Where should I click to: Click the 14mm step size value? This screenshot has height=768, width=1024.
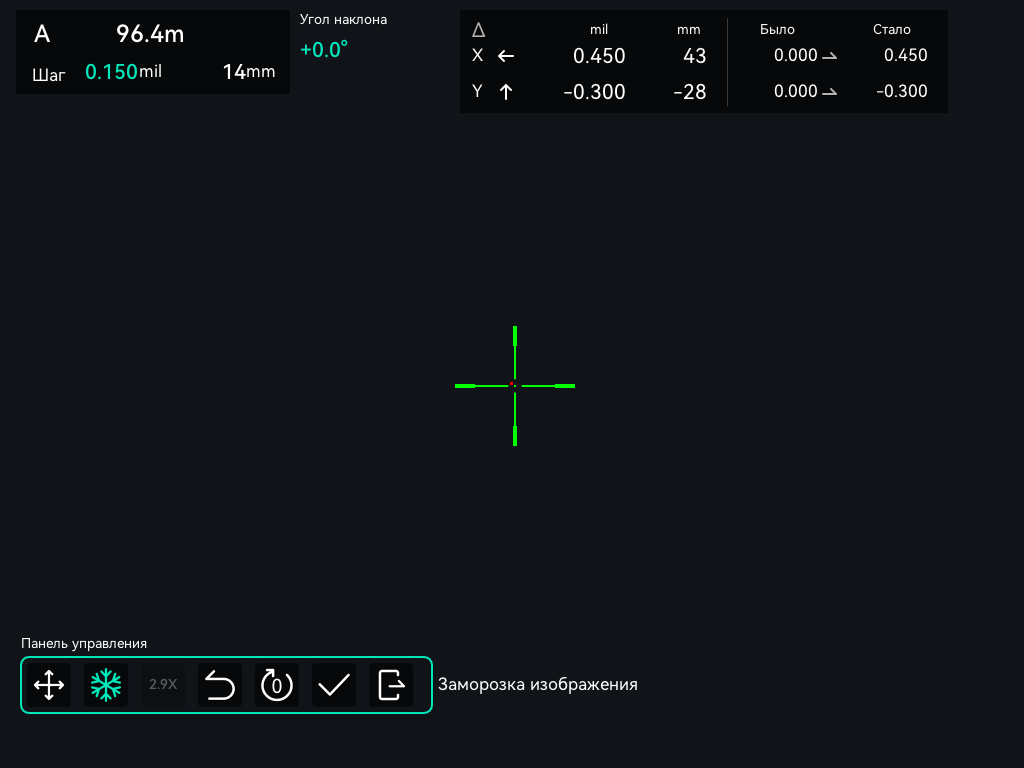pyautogui.click(x=249, y=72)
